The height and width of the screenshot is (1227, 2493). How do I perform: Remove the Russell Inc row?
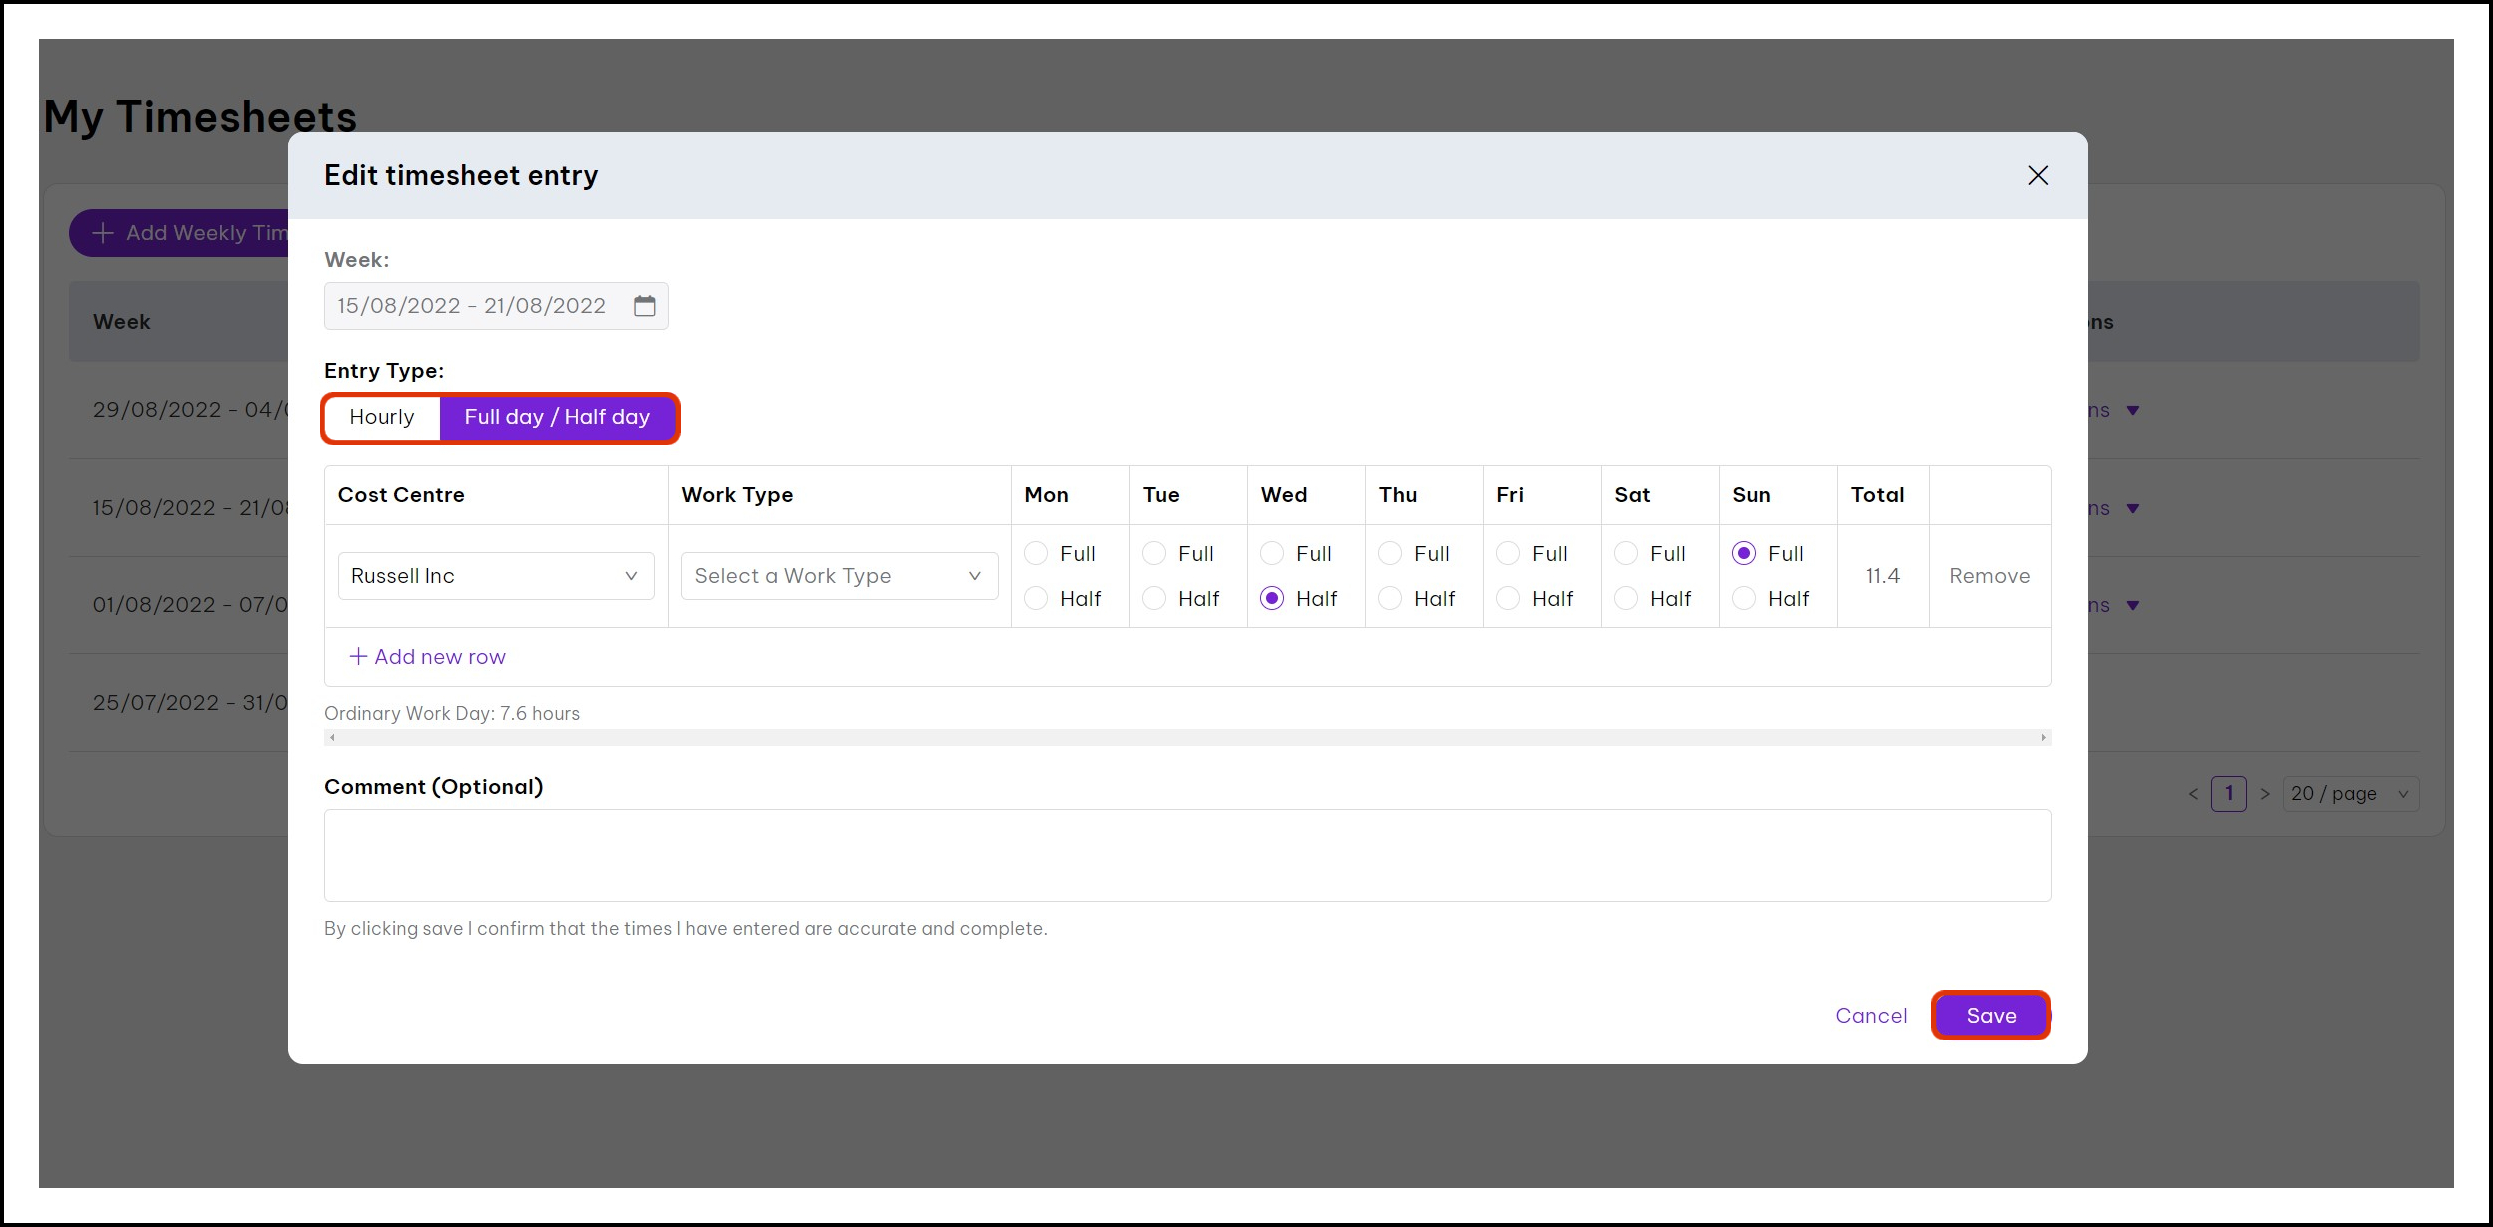(x=1989, y=576)
